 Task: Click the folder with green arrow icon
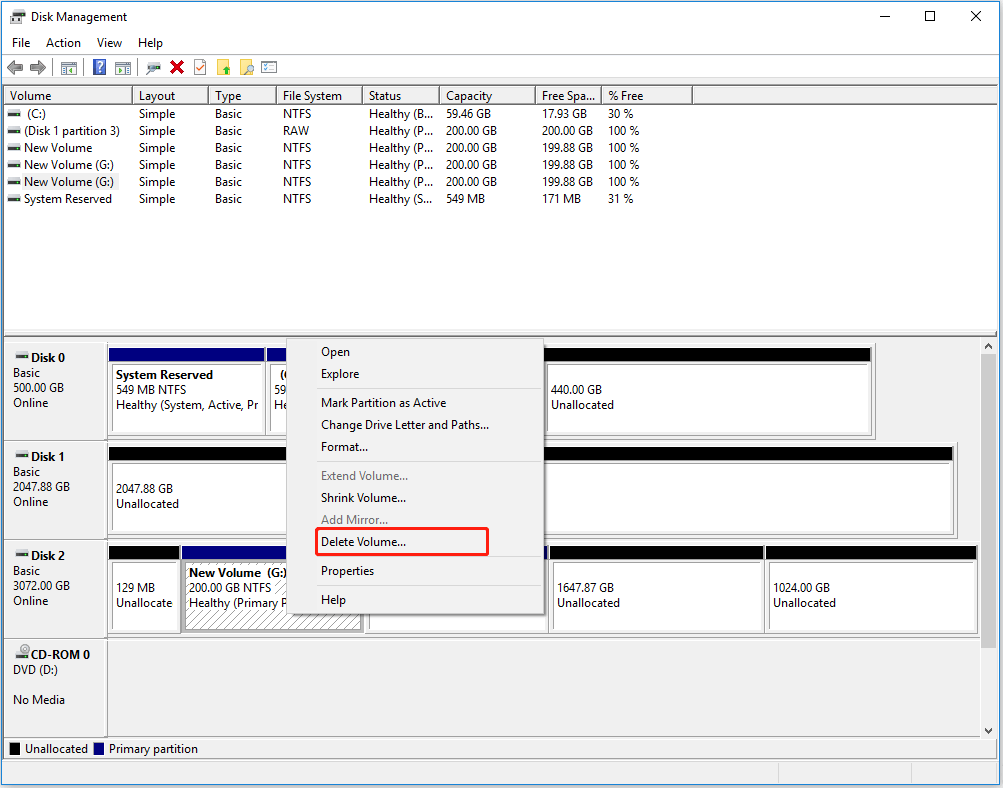224,67
